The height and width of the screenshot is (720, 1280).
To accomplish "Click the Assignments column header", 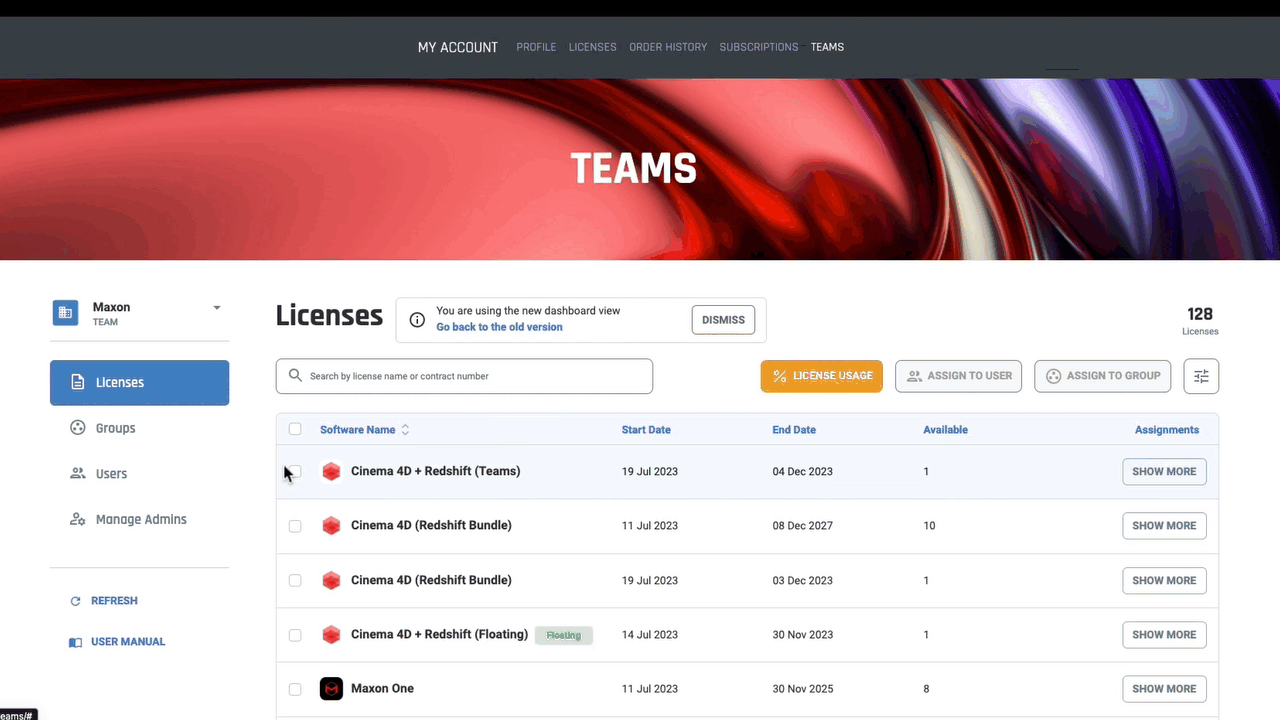I will (1167, 430).
